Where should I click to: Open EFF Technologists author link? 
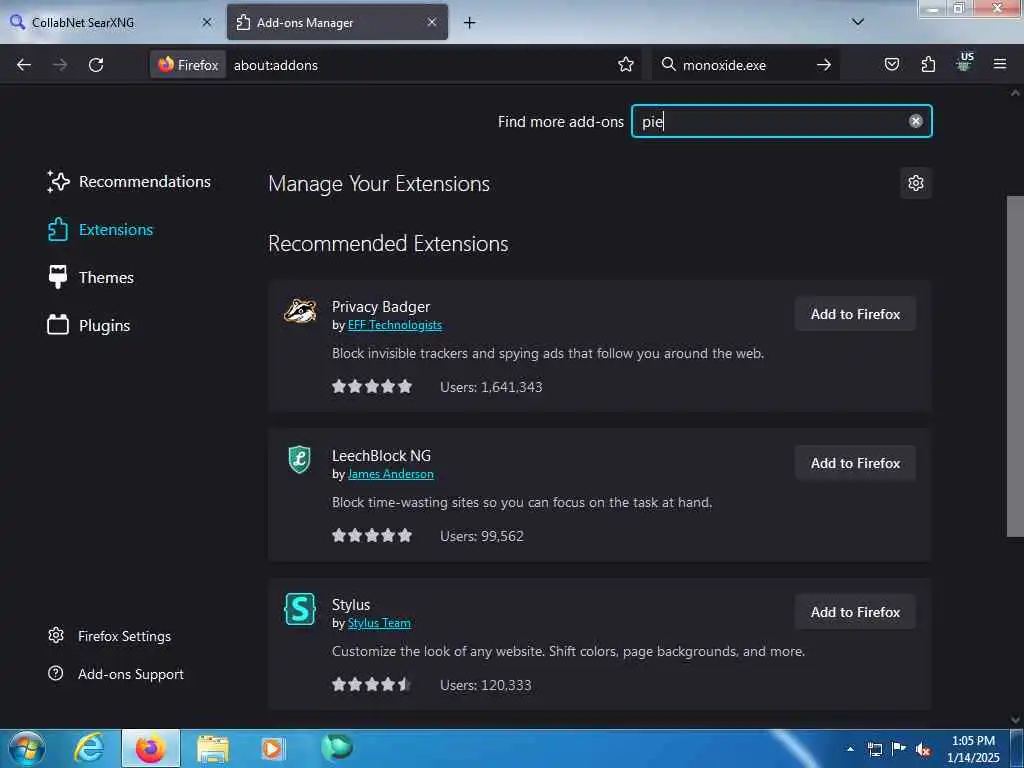tap(394, 325)
